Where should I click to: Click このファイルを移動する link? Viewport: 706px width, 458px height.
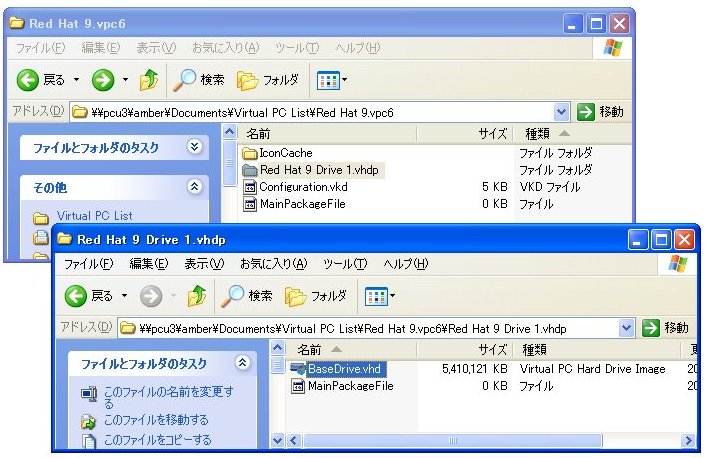156,420
